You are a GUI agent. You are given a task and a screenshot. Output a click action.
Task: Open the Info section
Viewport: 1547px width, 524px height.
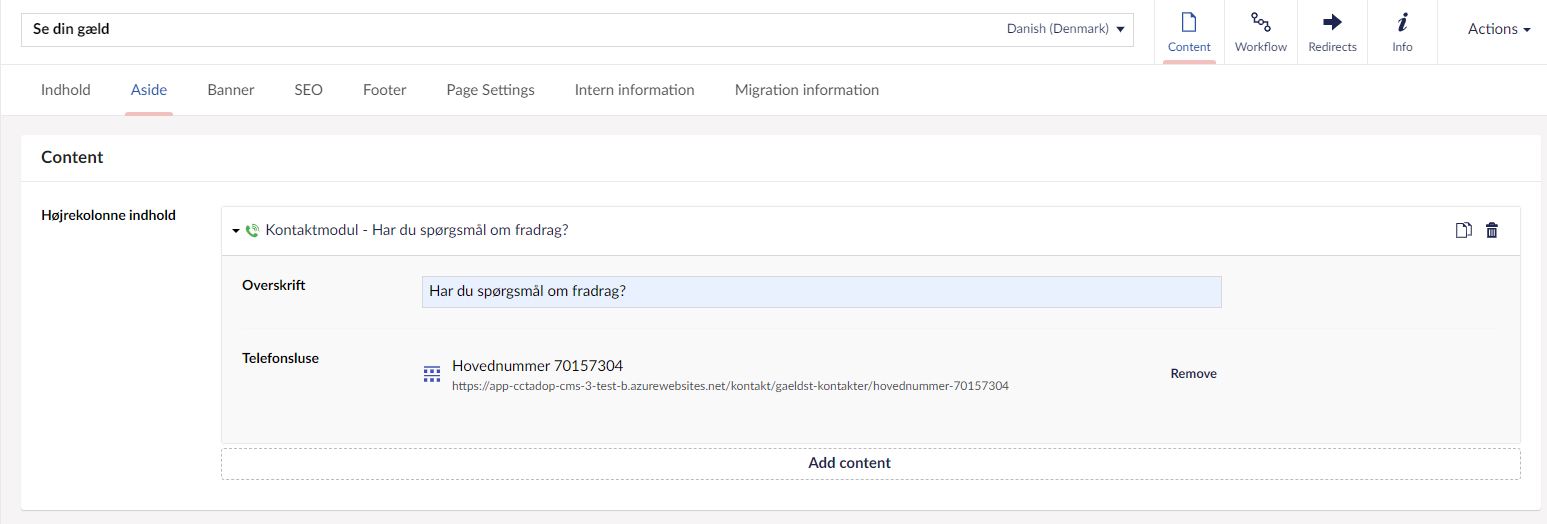[1402, 32]
